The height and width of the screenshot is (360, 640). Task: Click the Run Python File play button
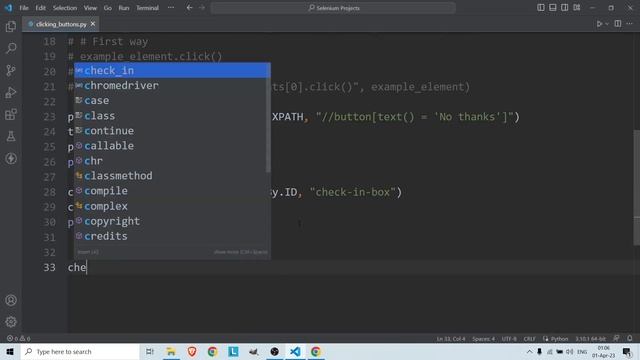coord(599,24)
